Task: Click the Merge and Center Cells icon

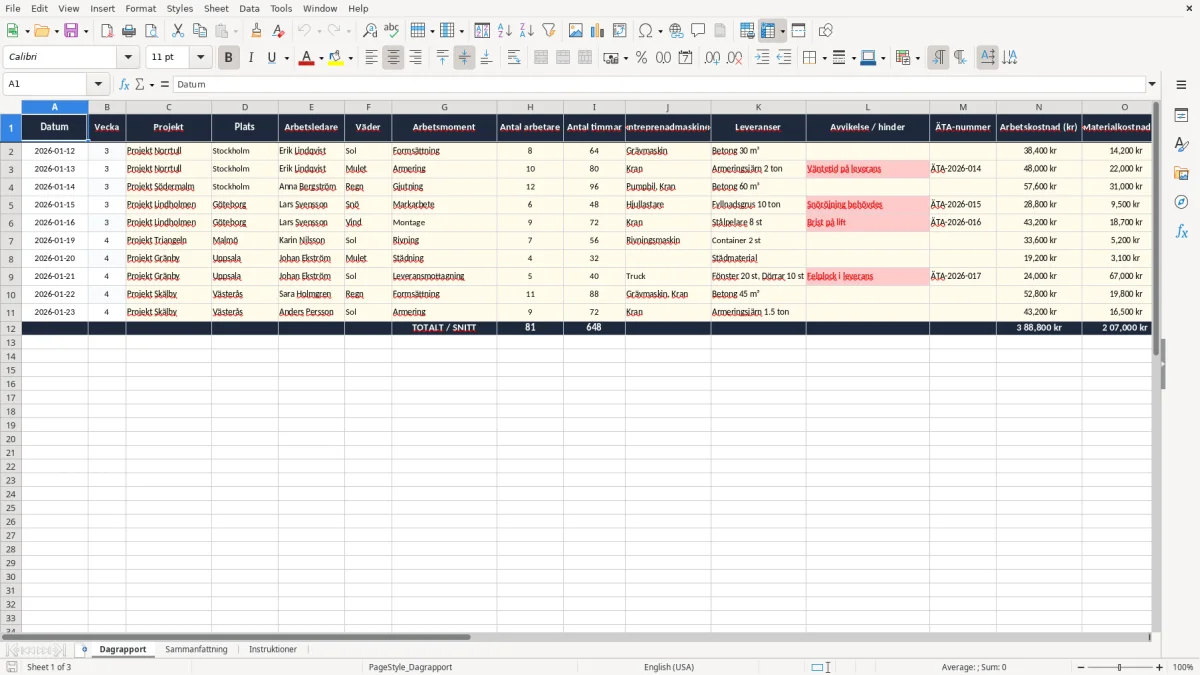Action: 541,58
